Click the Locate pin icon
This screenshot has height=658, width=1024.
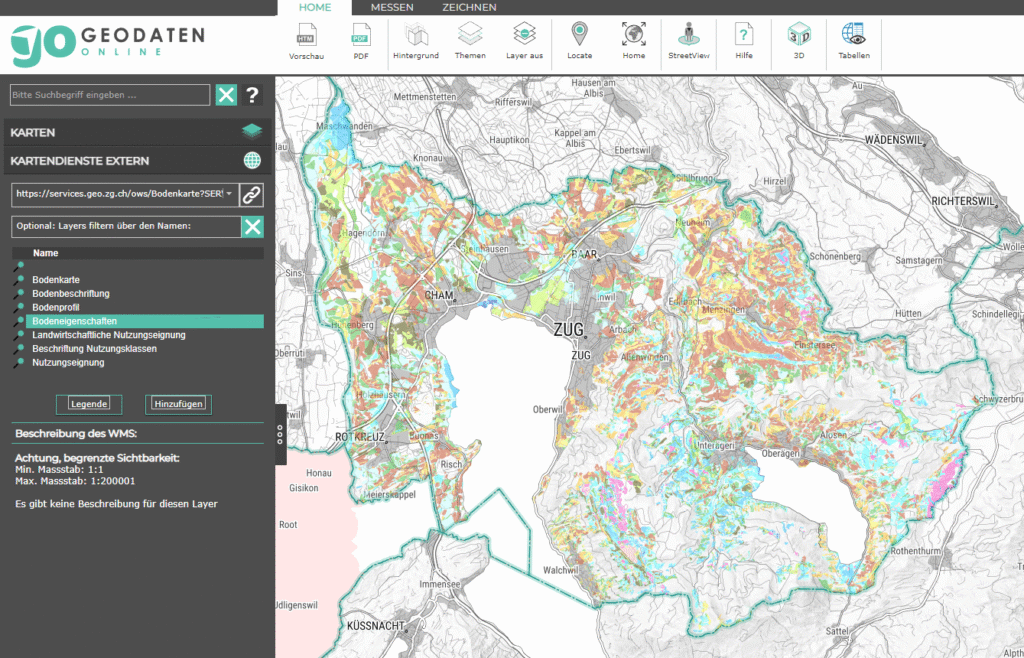pos(579,38)
